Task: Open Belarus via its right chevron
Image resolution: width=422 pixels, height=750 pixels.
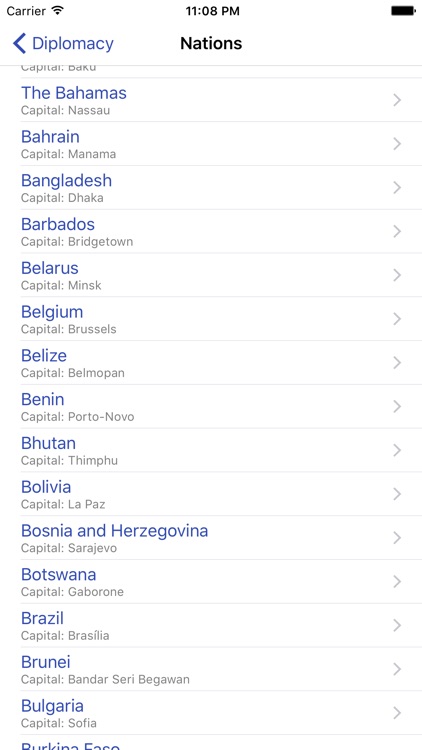Action: pyautogui.click(x=397, y=275)
